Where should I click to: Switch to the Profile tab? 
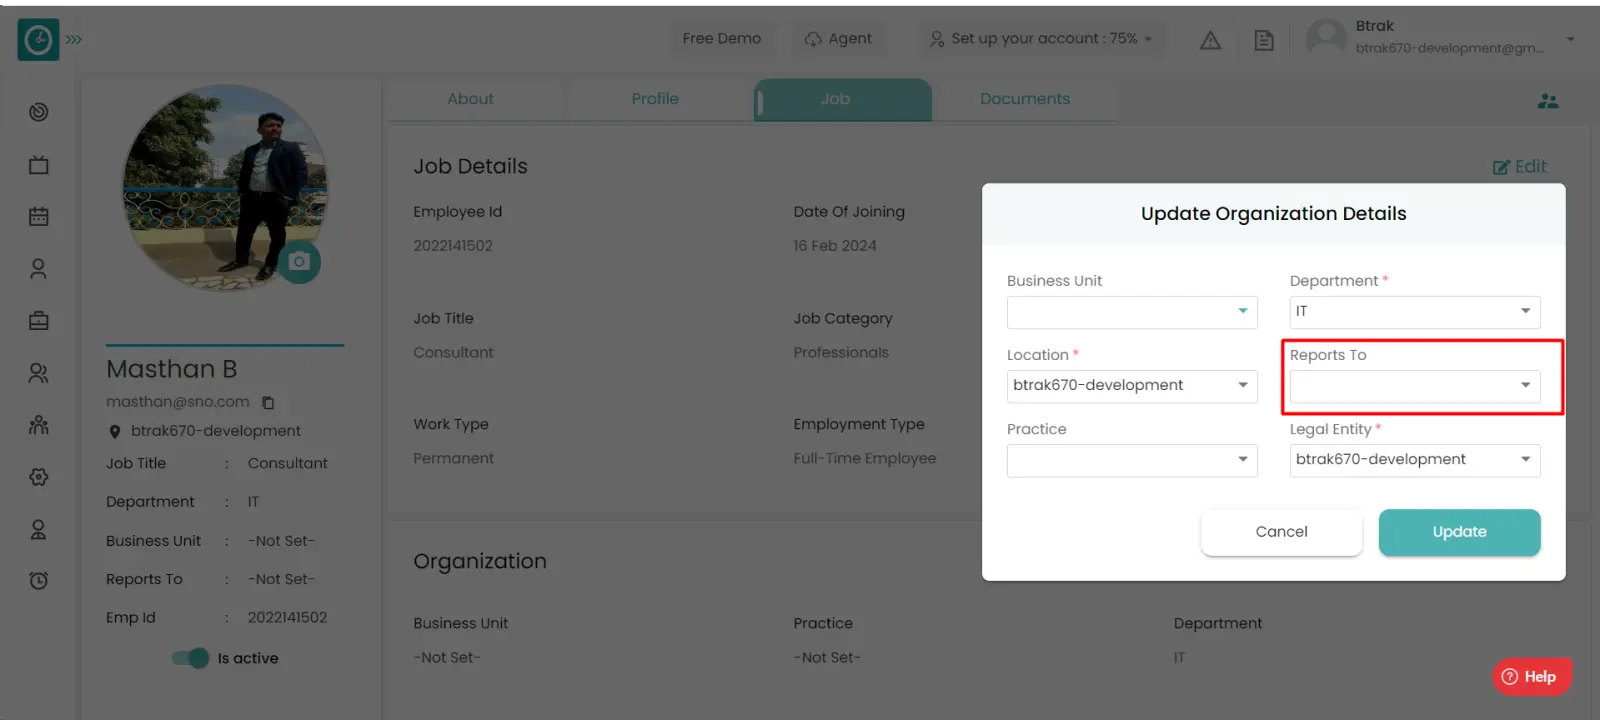[x=655, y=99]
